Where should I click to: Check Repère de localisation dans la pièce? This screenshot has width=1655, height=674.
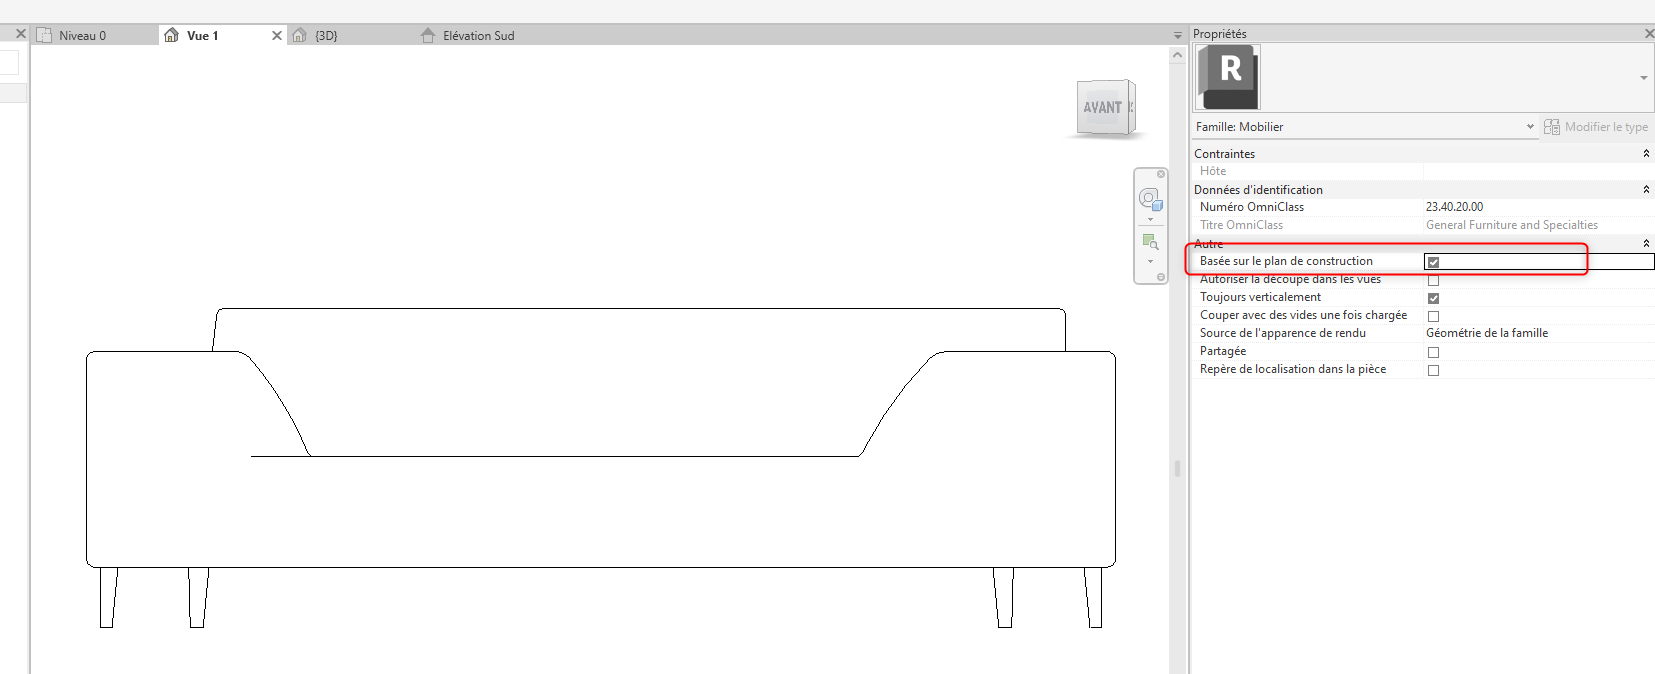click(x=1433, y=370)
